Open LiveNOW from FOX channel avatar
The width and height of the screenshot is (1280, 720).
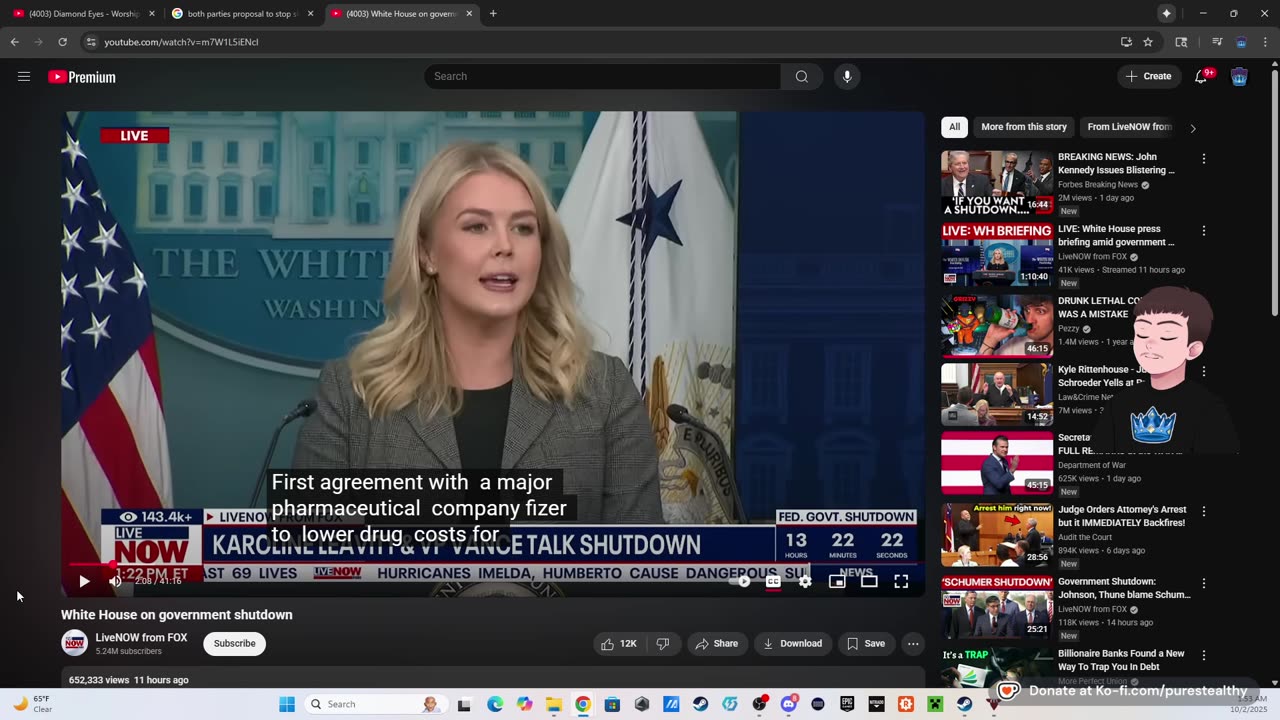point(74,643)
